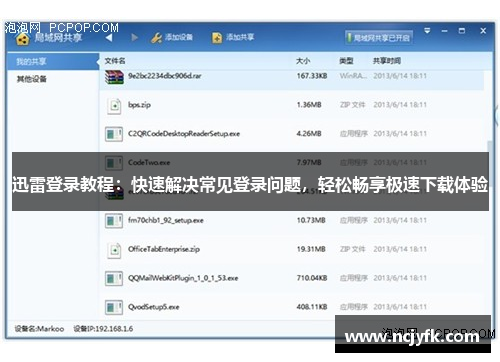Select file name 9e2bc2234dbc906d.rar
The height and width of the screenshot is (362, 500).
click(x=165, y=76)
